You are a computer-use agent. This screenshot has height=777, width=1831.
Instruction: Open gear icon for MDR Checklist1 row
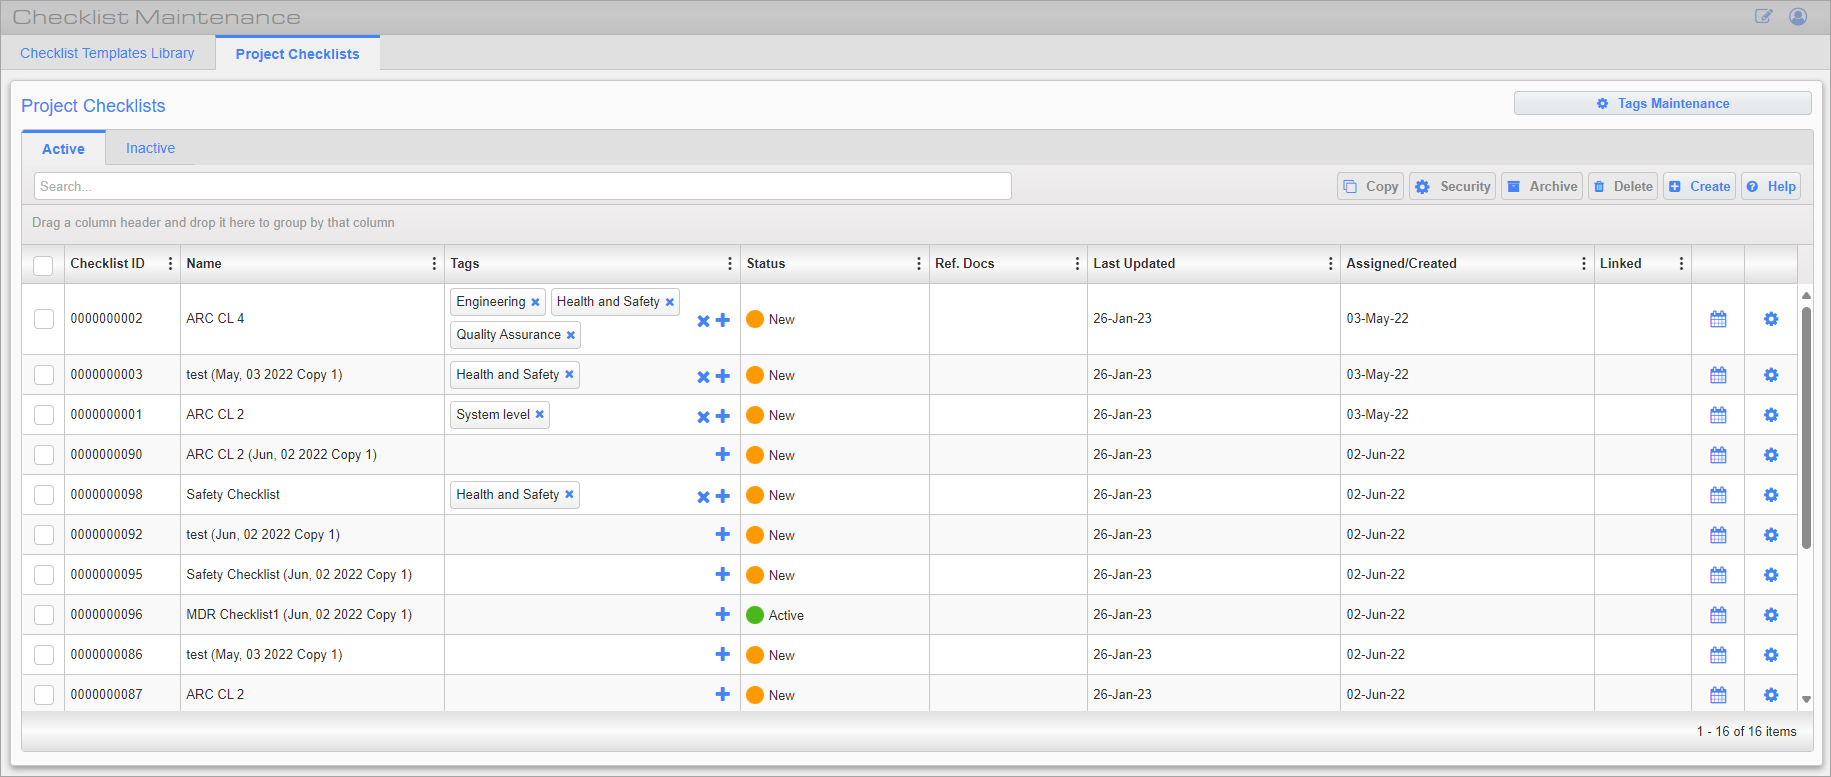coord(1771,615)
